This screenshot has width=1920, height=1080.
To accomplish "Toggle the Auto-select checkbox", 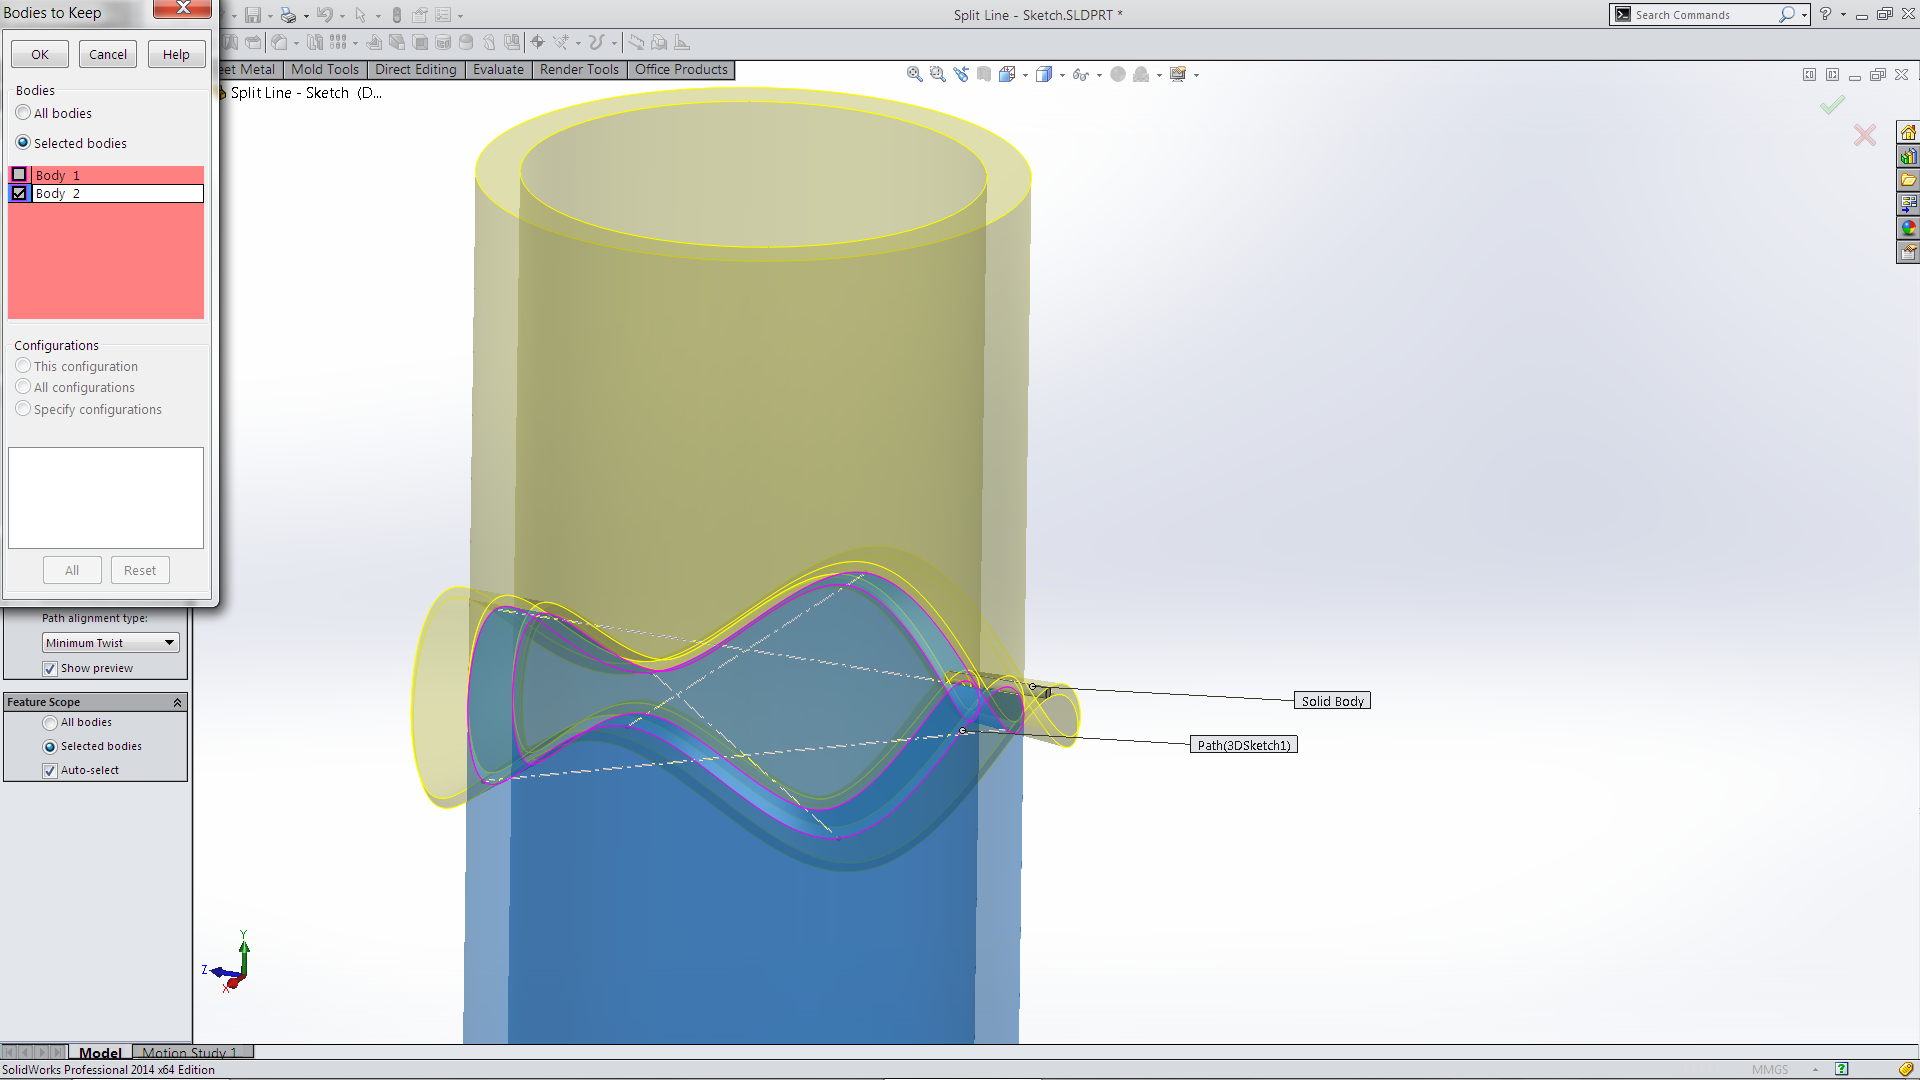I will point(50,771).
